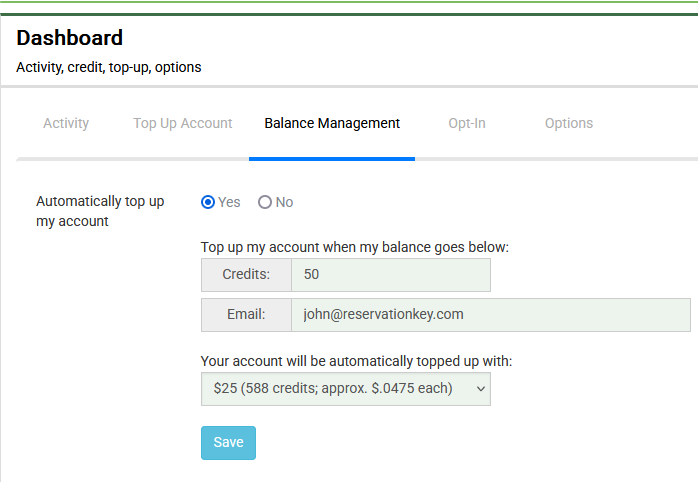This screenshot has height=482, width=698.
Task: Click the 'Activity, credit, top-up, options' subtitle
Action: tap(109, 68)
